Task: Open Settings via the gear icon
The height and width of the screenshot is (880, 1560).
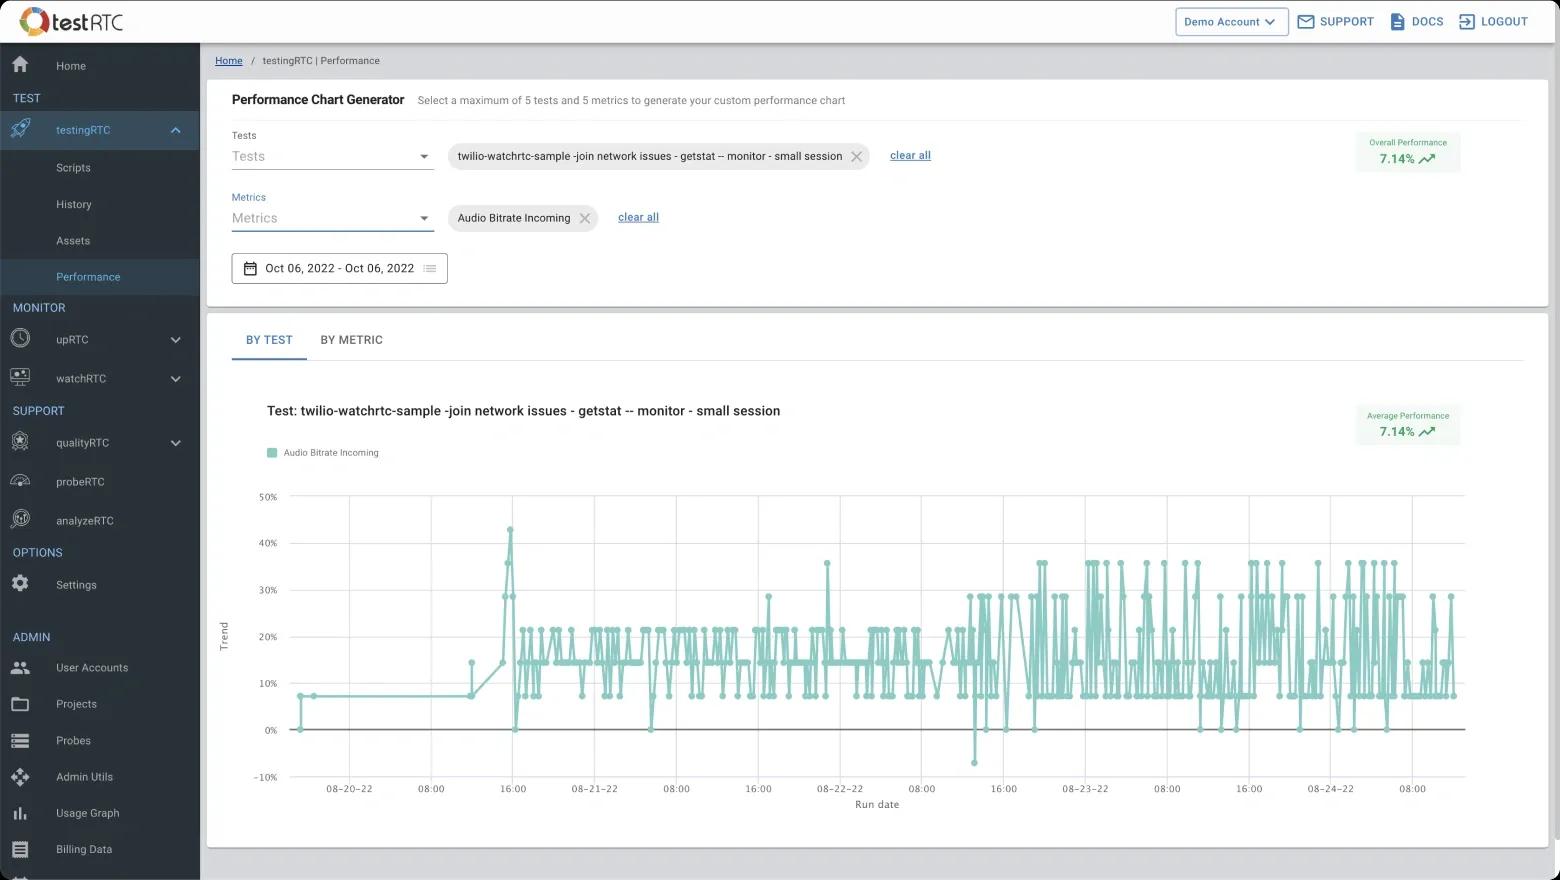Action: coord(20,584)
